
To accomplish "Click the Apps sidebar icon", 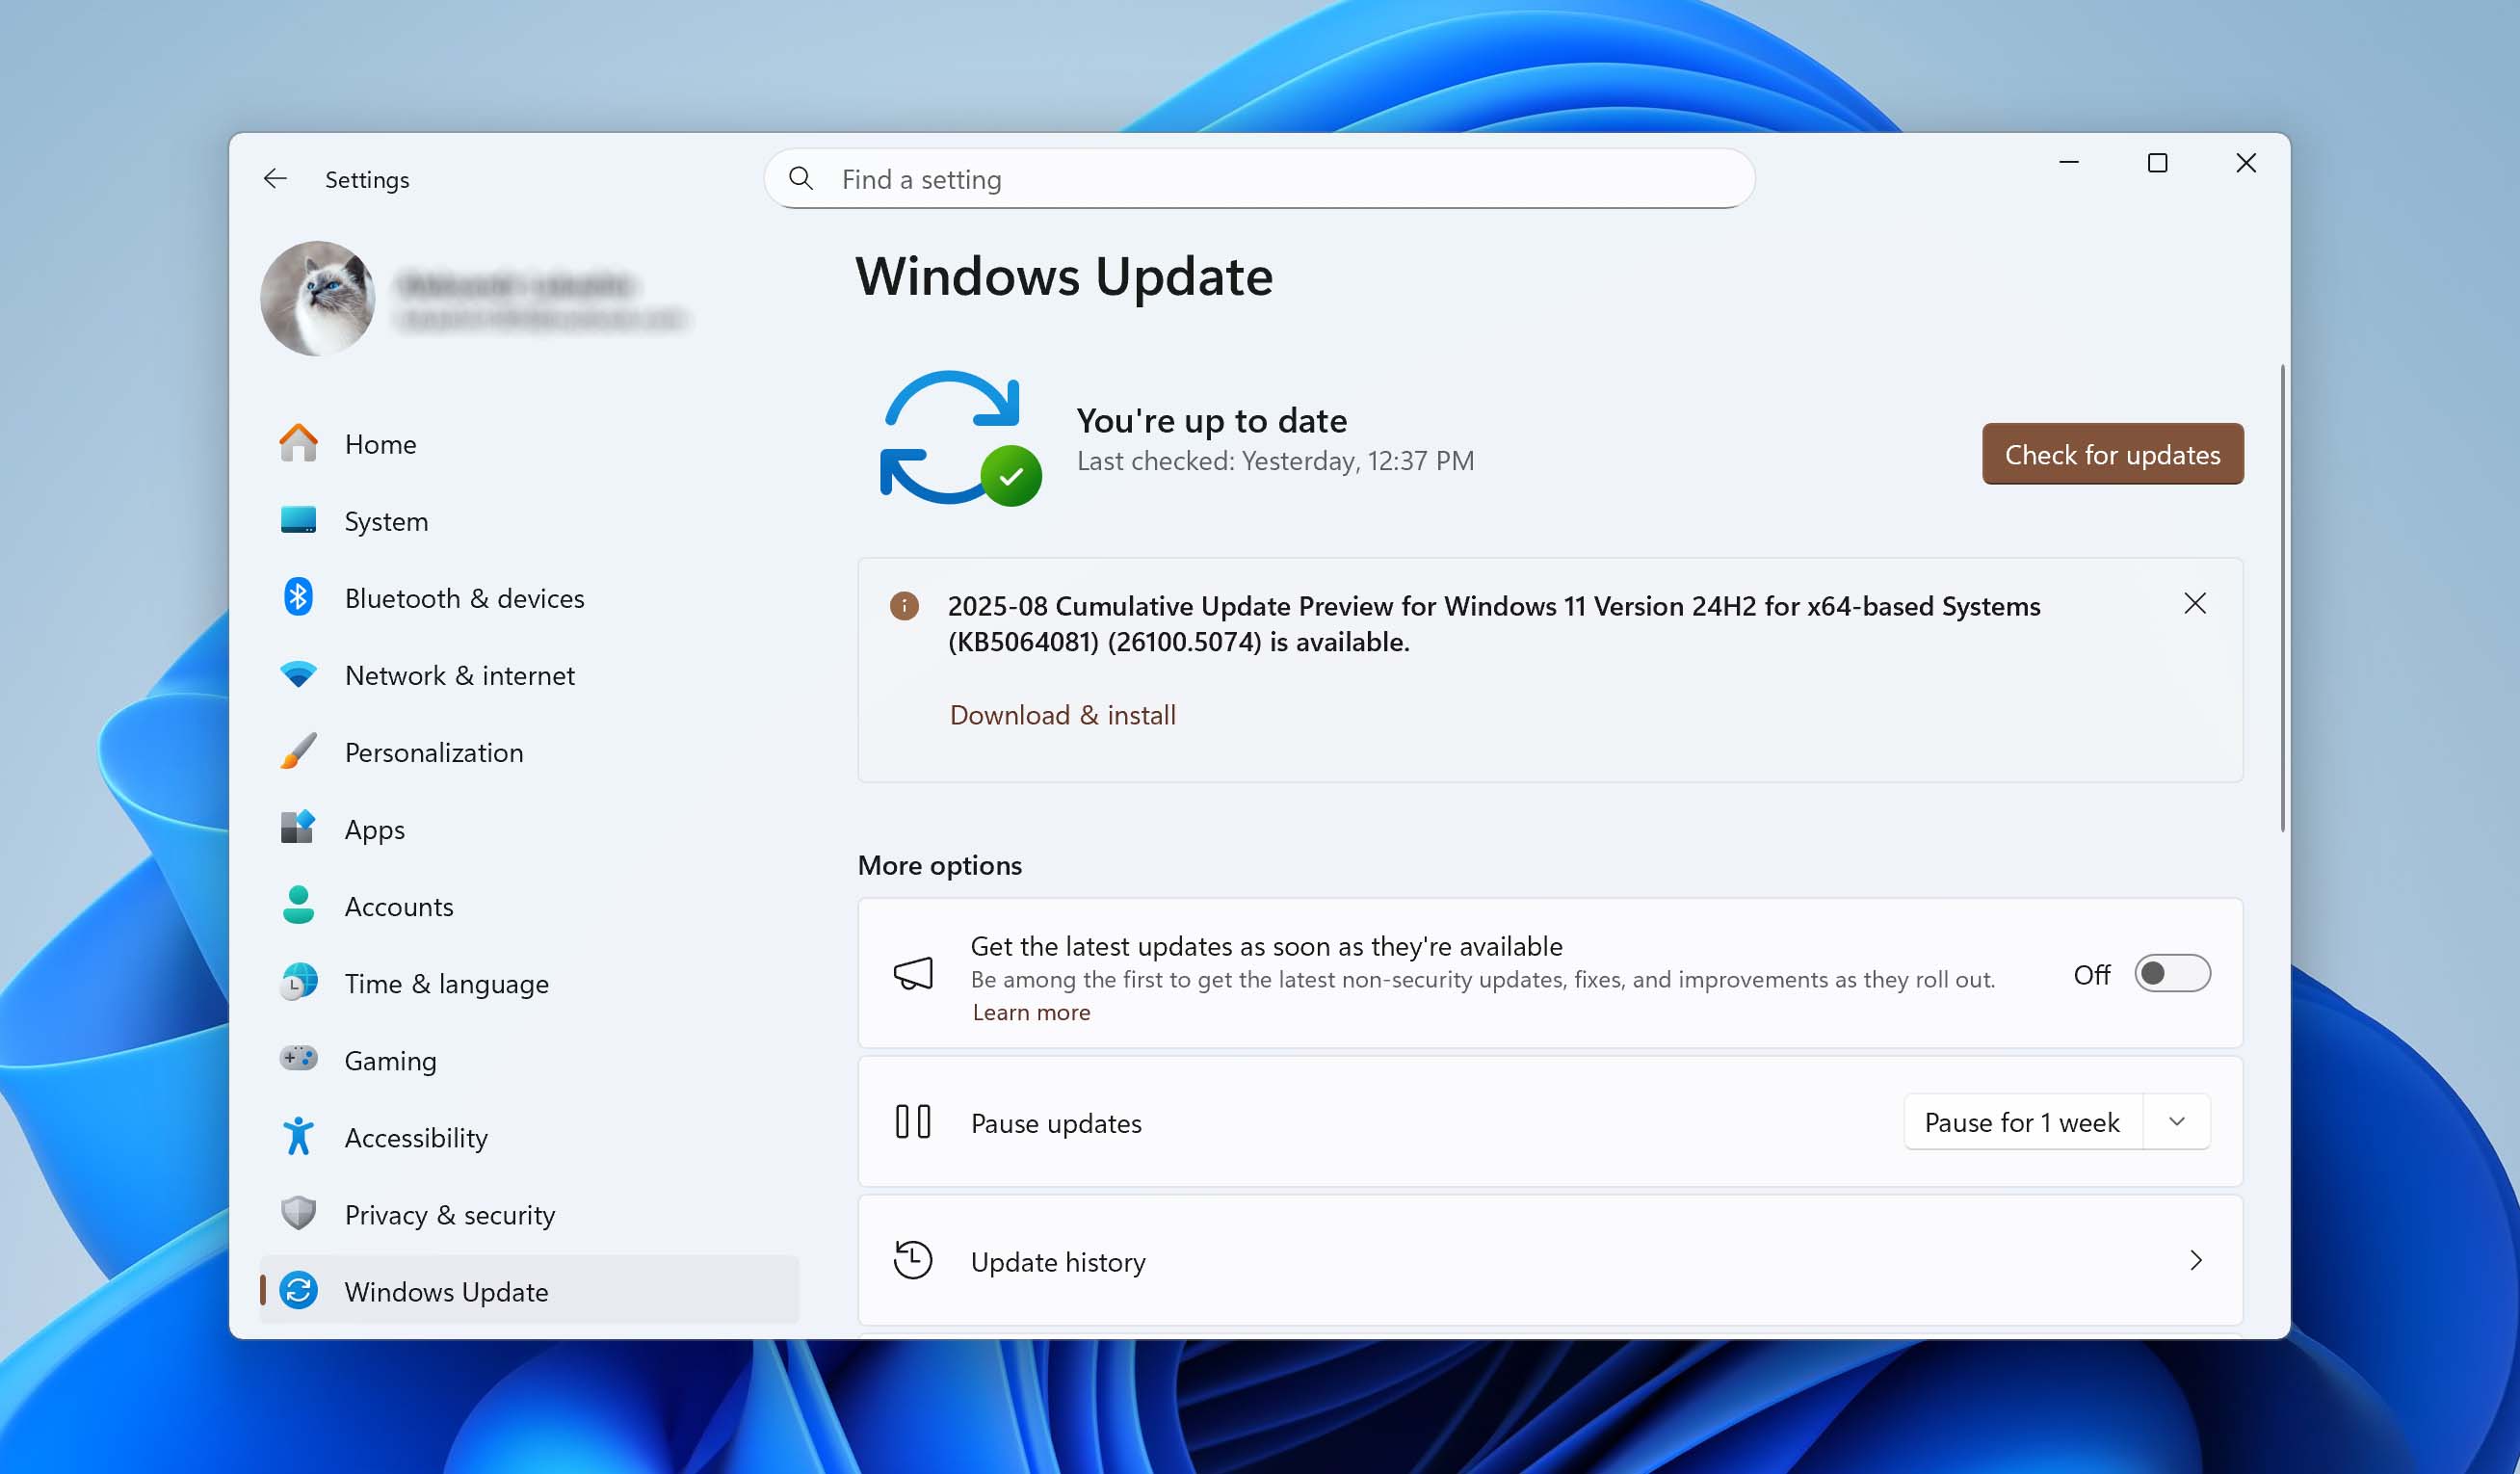I will click(297, 829).
